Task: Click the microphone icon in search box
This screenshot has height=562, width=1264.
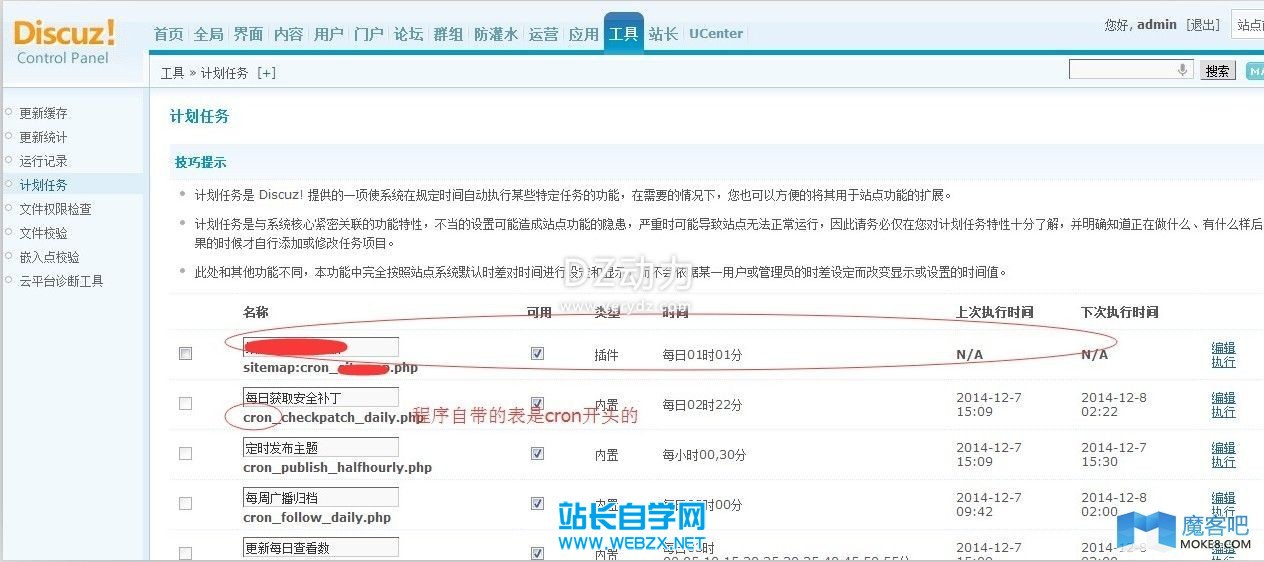Action: point(1183,70)
